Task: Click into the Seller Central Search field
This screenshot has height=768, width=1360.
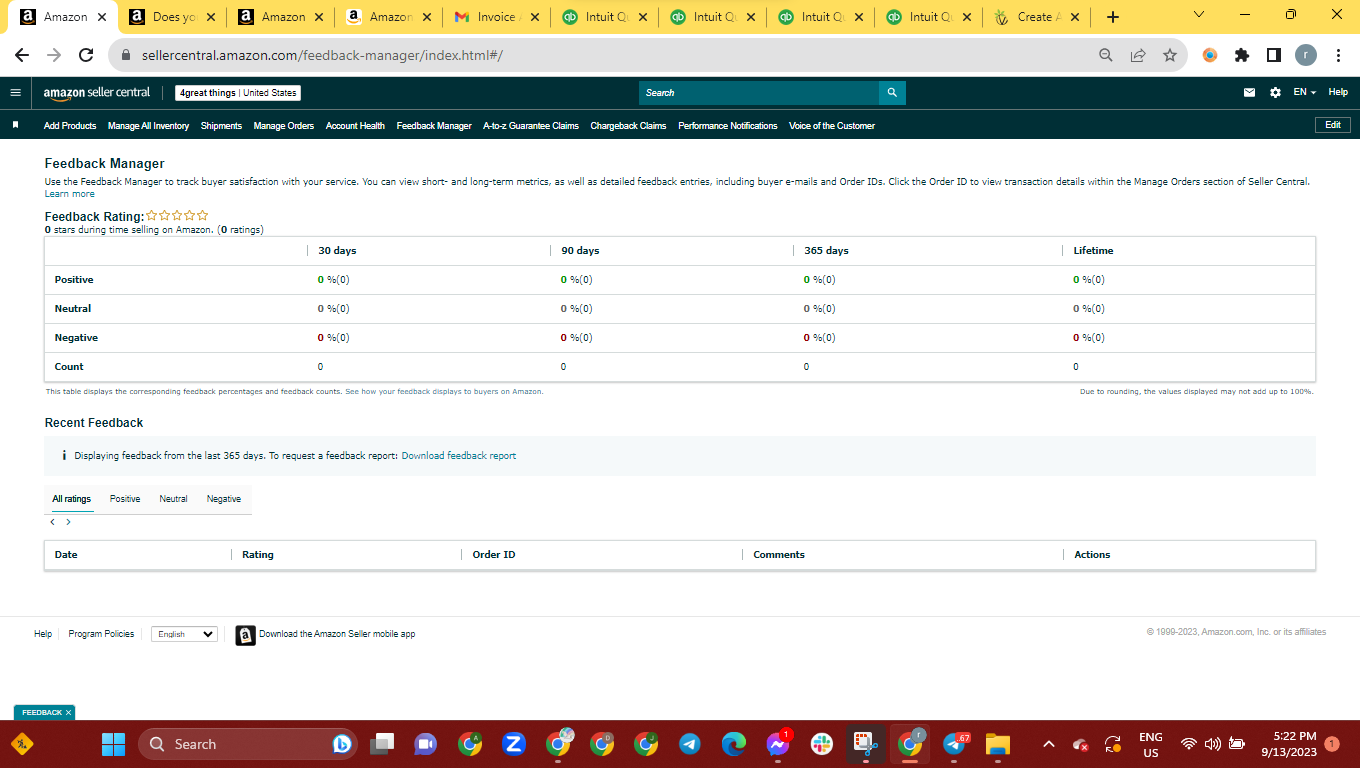Action: 759,92
